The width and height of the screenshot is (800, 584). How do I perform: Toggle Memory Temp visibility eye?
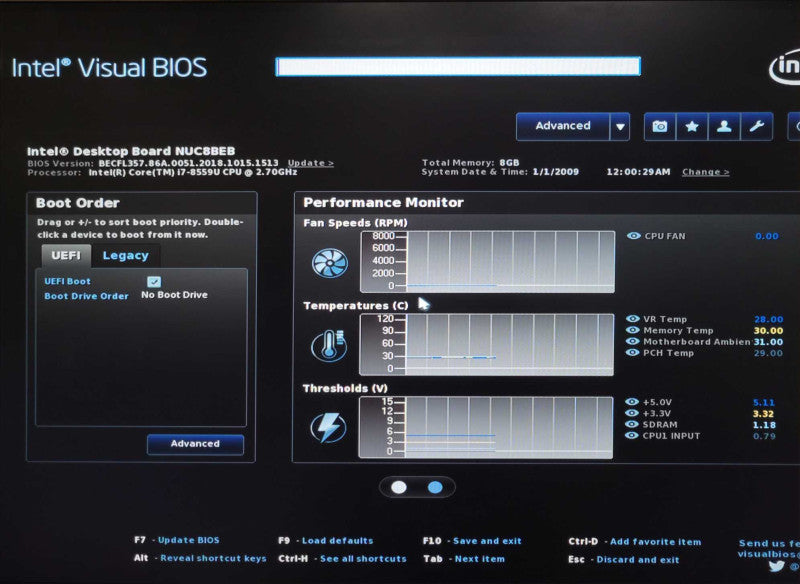coord(633,330)
